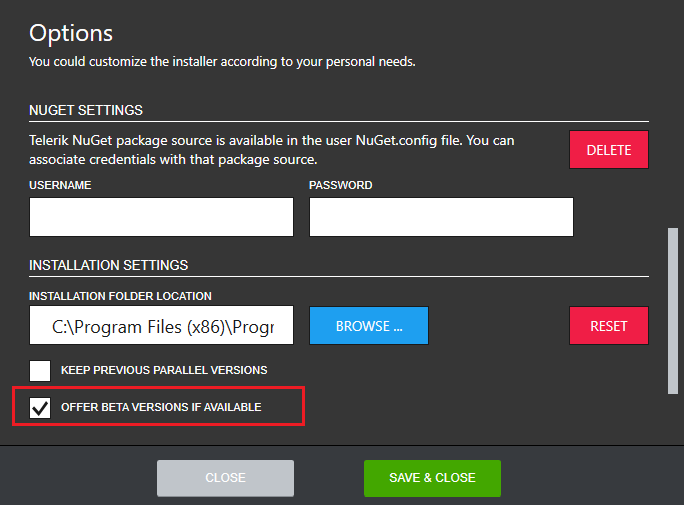The height and width of the screenshot is (505, 684).
Task: Click into the PASSWORD input field
Action: (441, 217)
